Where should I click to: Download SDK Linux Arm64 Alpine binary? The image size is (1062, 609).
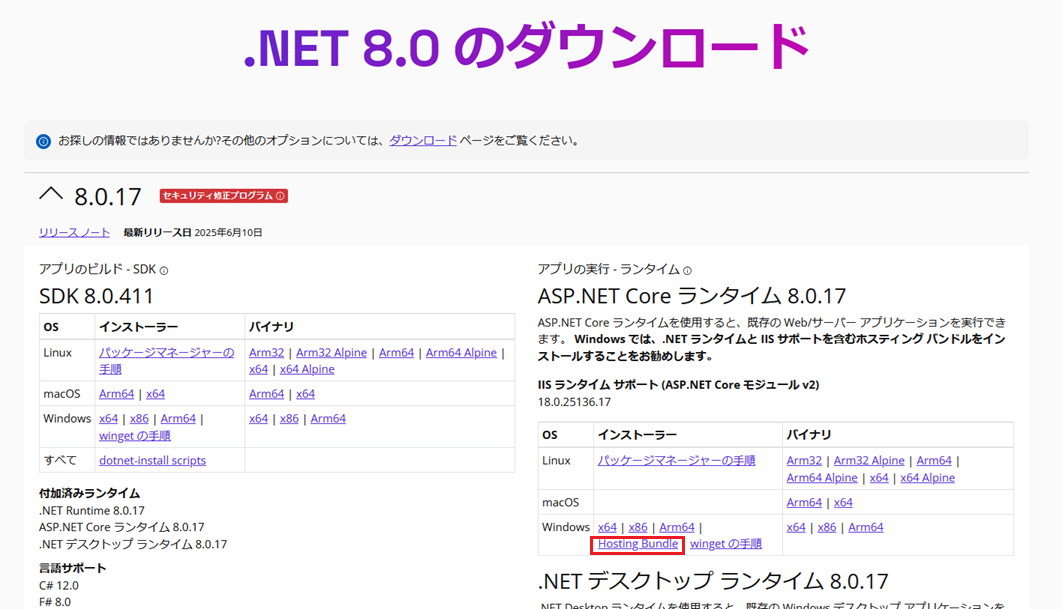point(461,352)
